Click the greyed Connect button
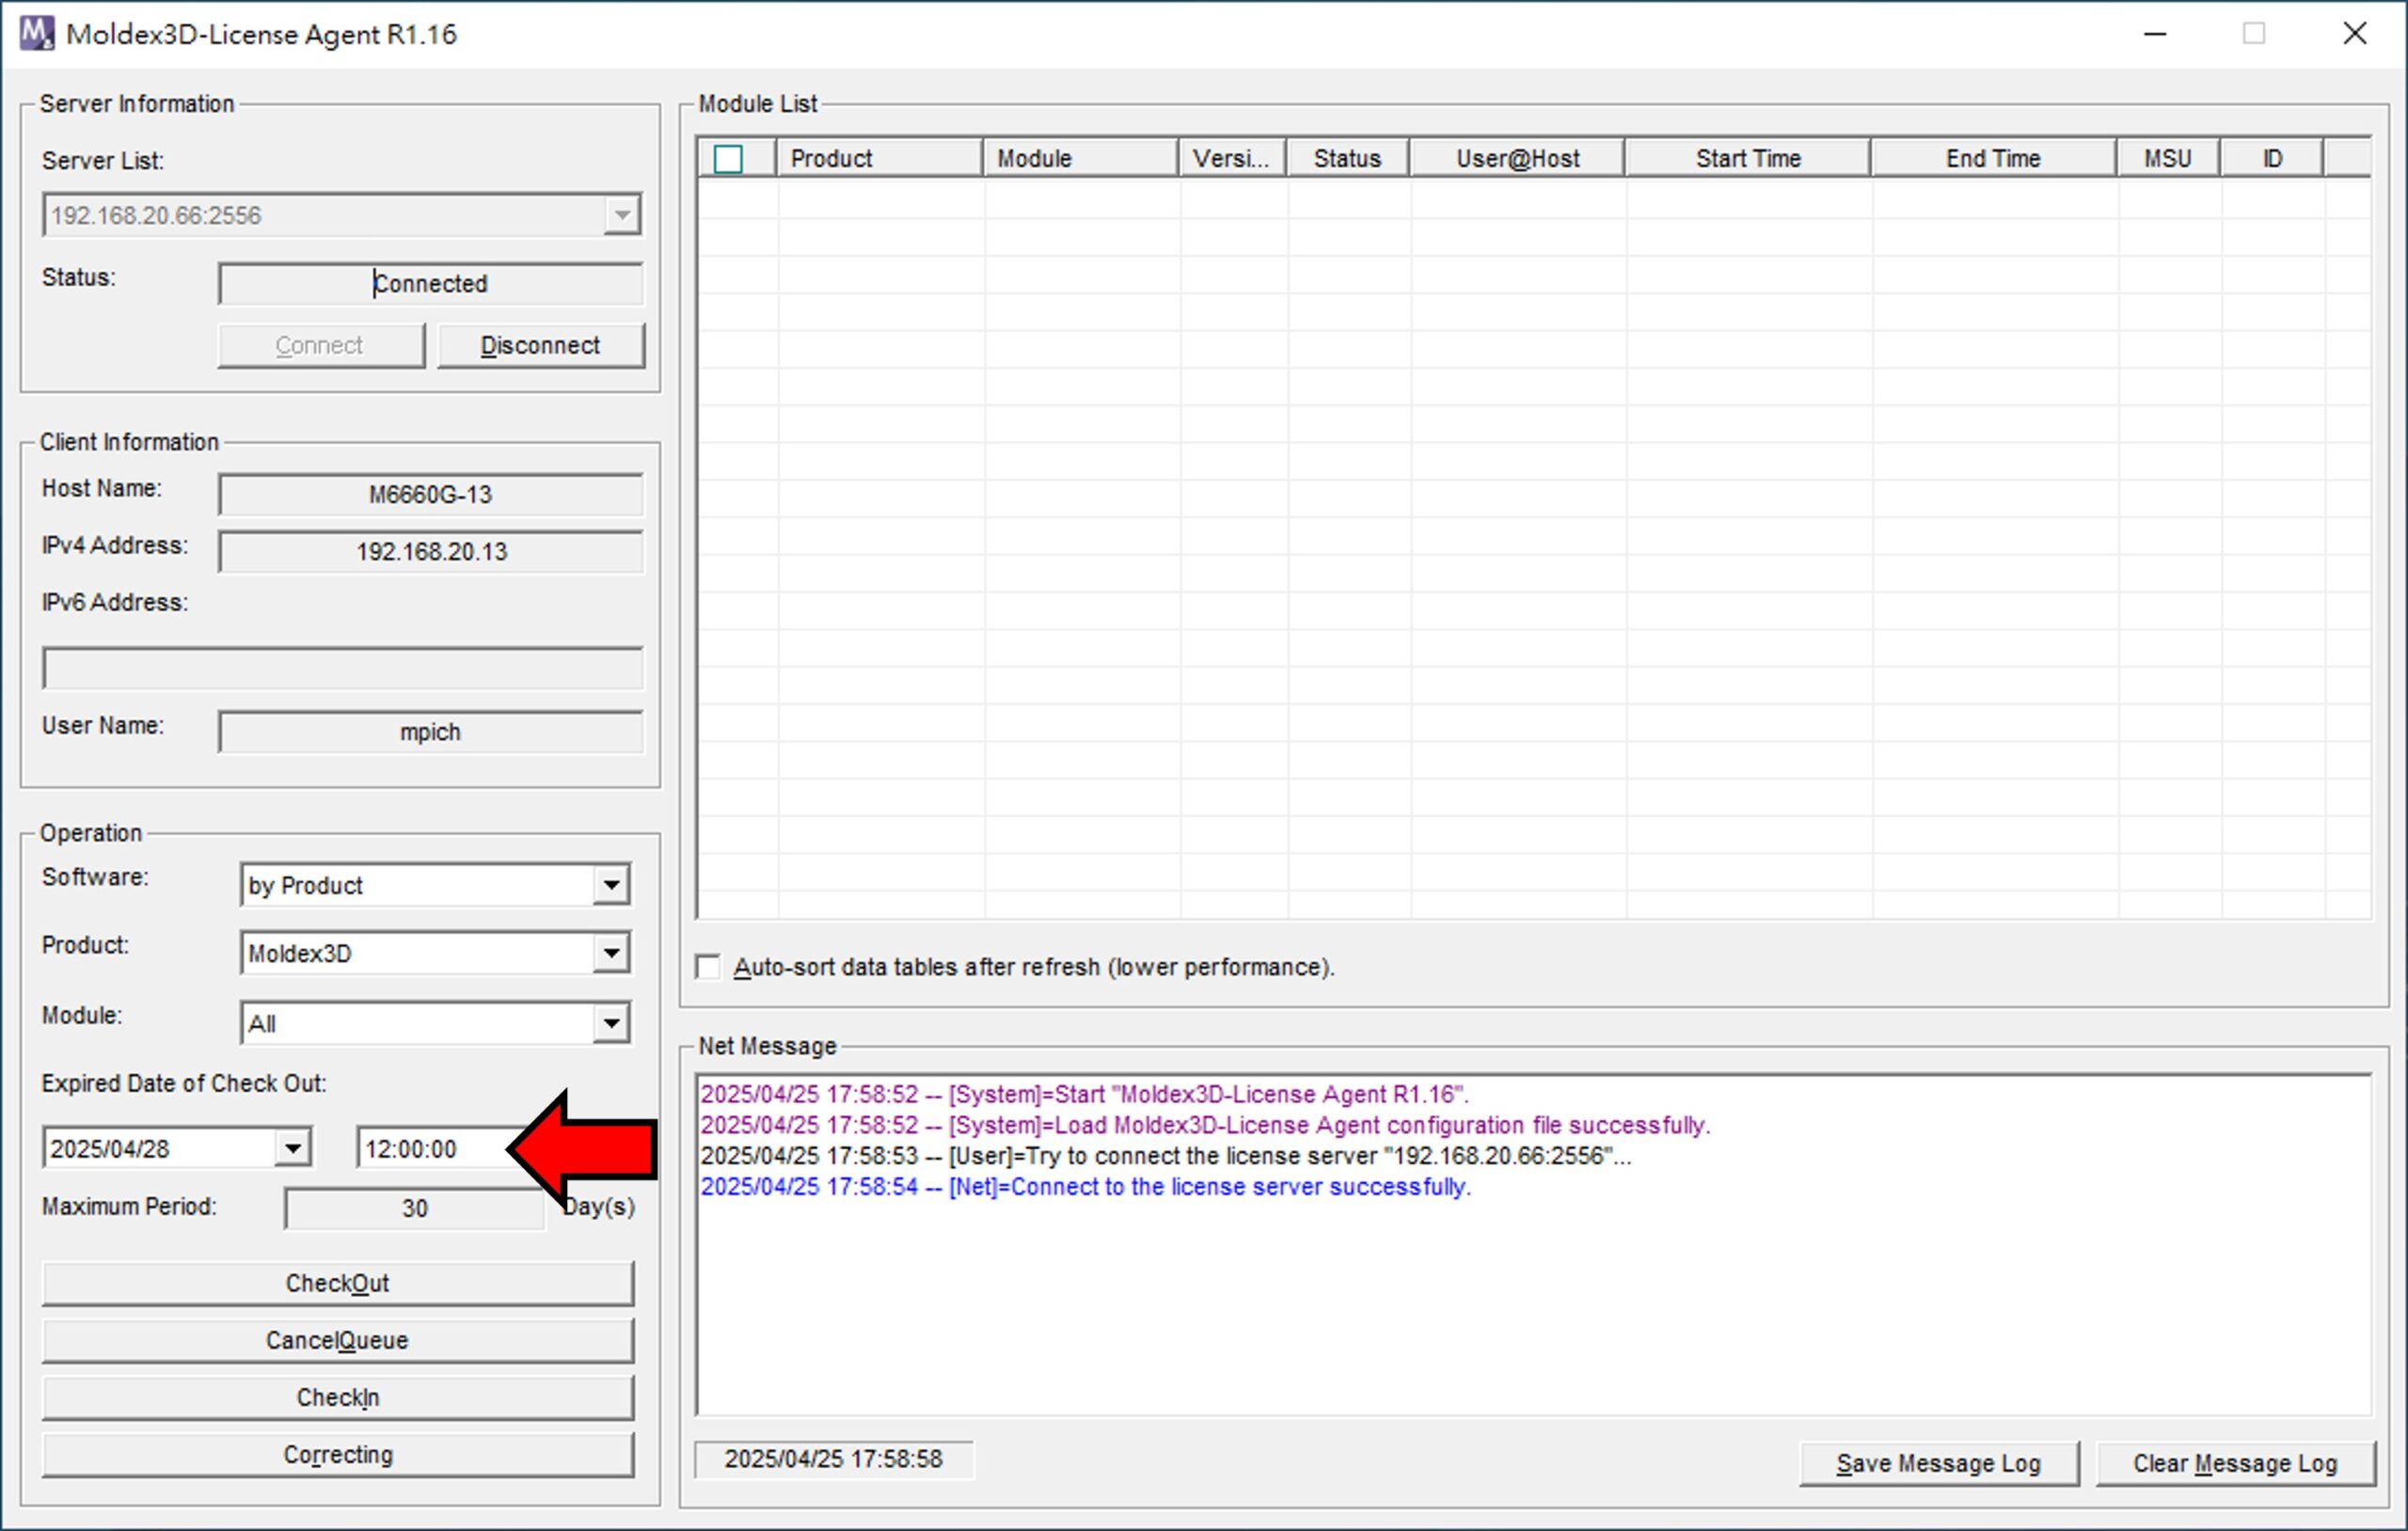2408x1531 pixels. point(321,345)
